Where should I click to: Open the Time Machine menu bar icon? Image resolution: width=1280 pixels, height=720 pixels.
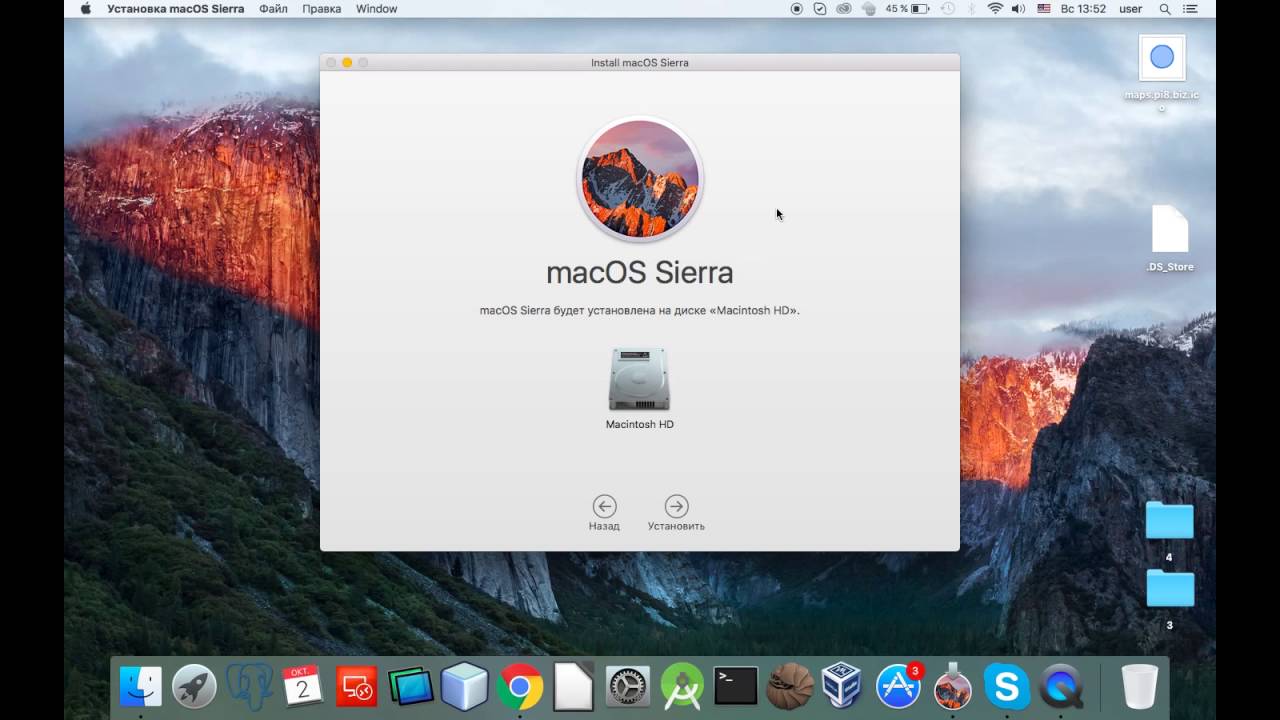click(946, 9)
